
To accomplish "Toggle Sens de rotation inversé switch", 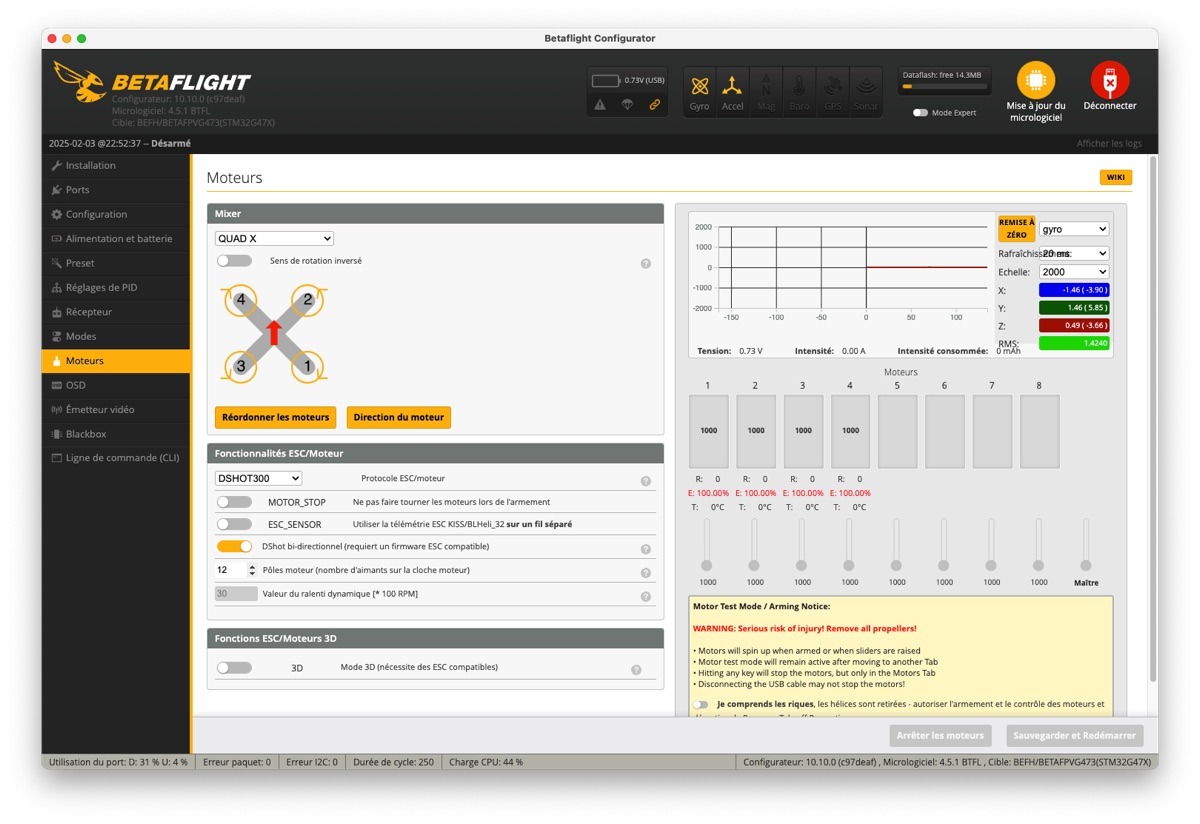I will pyautogui.click(x=234, y=261).
